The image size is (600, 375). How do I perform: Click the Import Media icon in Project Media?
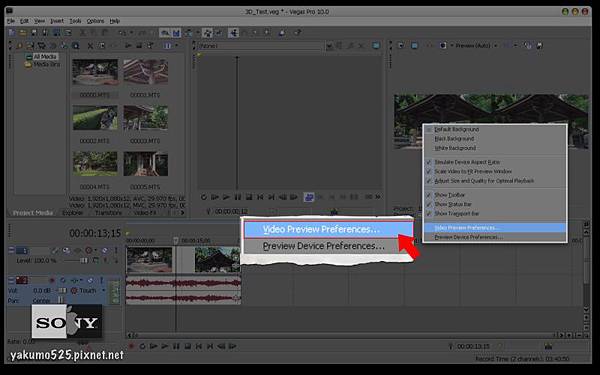(19, 46)
